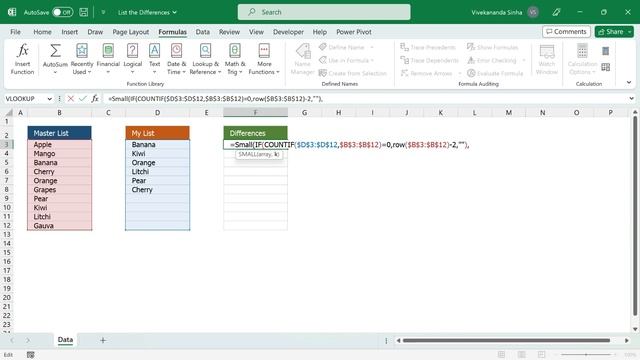This screenshot has width=640, height=360.
Task: Switch to the Data ribbon tab
Action: click(x=202, y=32)
